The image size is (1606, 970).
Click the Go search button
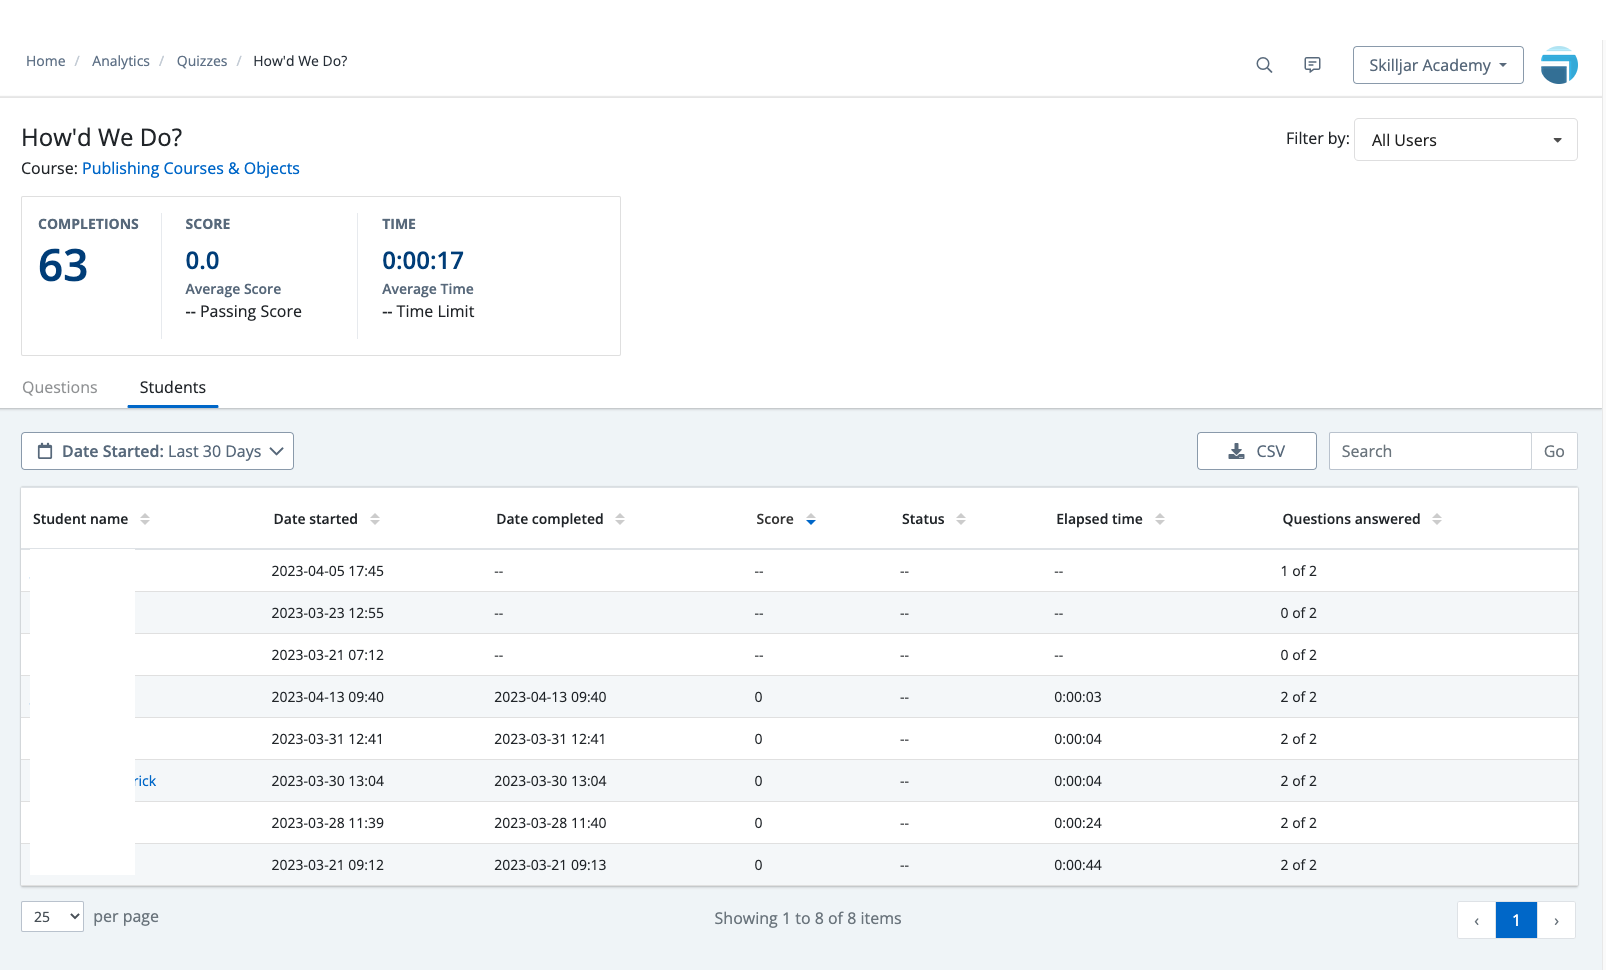[1554, 451]
